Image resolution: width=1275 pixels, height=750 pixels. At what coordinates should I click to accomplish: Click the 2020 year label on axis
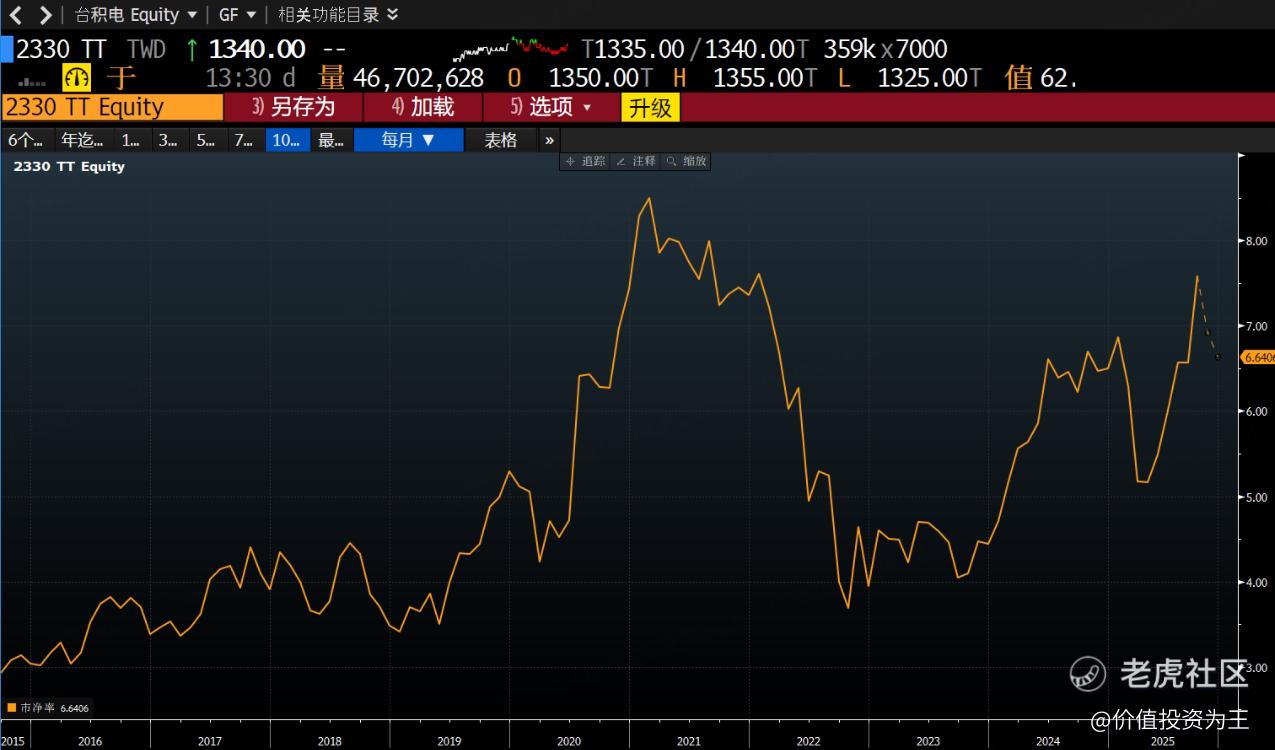click(569, 741)
